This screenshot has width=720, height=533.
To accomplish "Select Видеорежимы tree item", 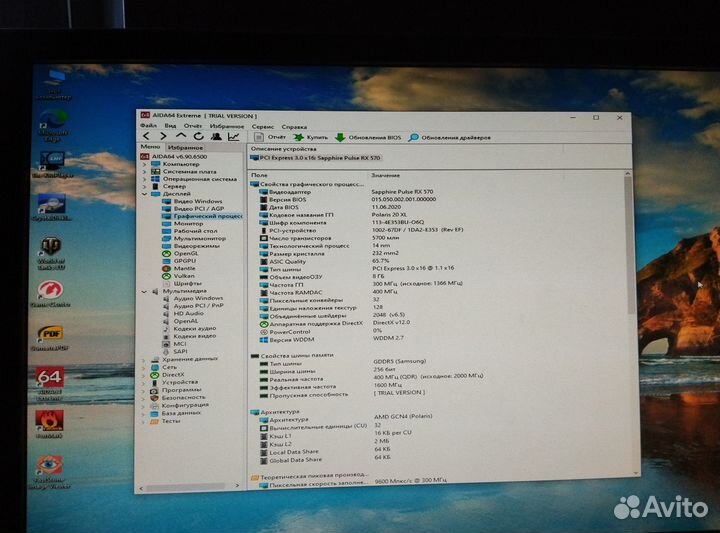I will tap(191, 246).
